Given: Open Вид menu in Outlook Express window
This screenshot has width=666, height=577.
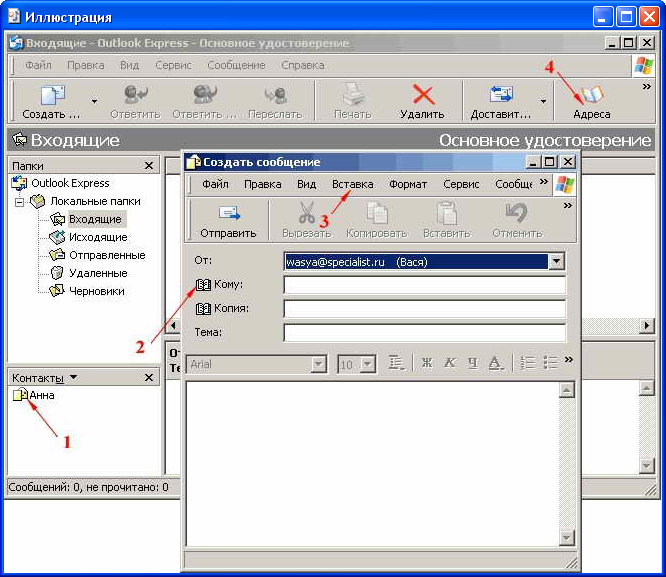Looking at the screenshot, I should [130, 65].
